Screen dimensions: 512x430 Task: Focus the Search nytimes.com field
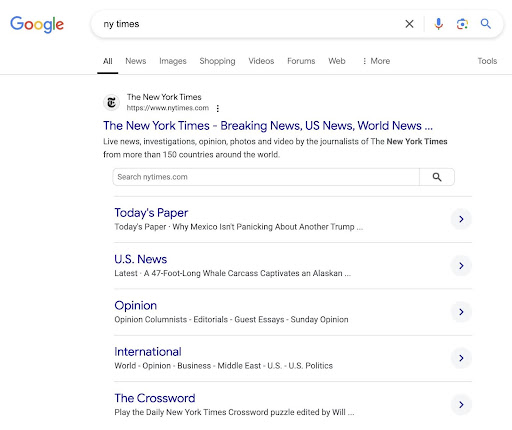[x=266, y=177]
